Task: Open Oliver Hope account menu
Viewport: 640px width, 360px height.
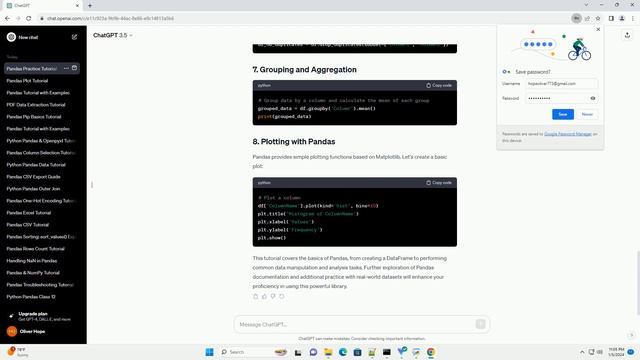Action: click(42, 331)
